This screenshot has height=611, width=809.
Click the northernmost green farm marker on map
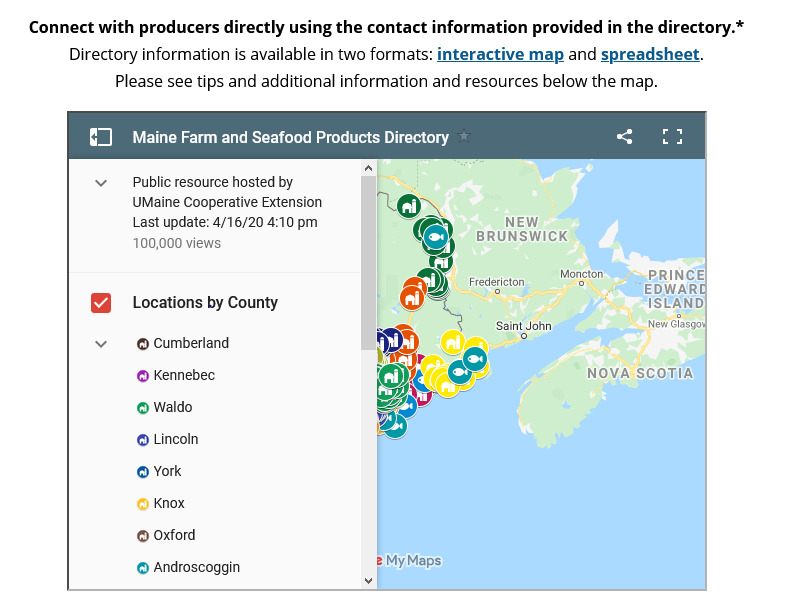pos(409,206)
